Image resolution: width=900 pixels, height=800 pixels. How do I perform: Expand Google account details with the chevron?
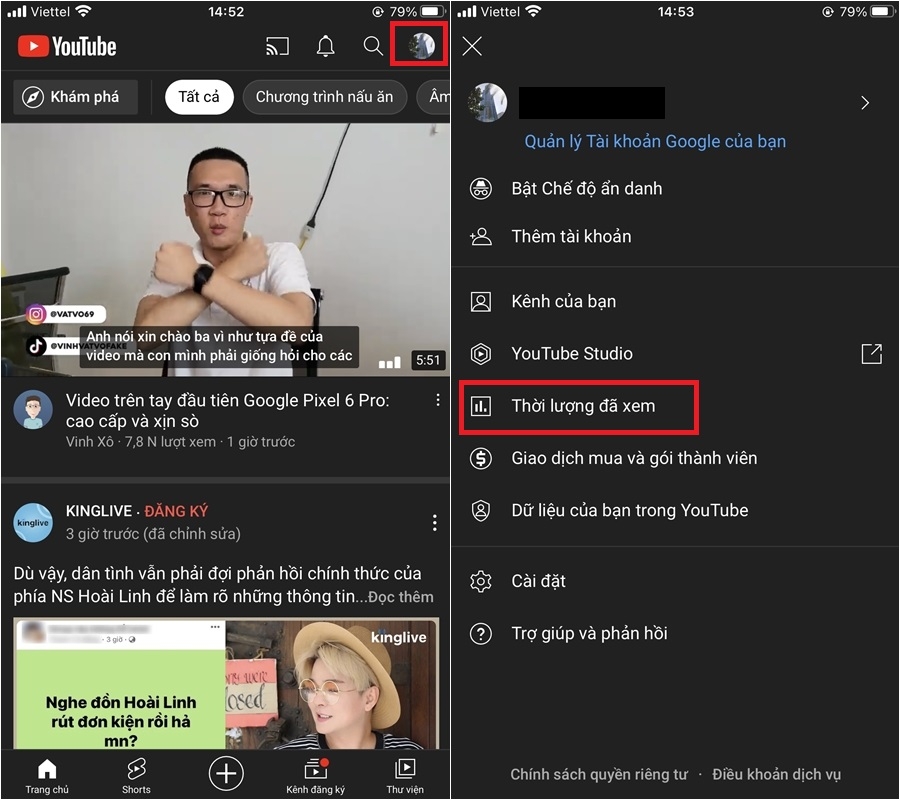(865, 102)
